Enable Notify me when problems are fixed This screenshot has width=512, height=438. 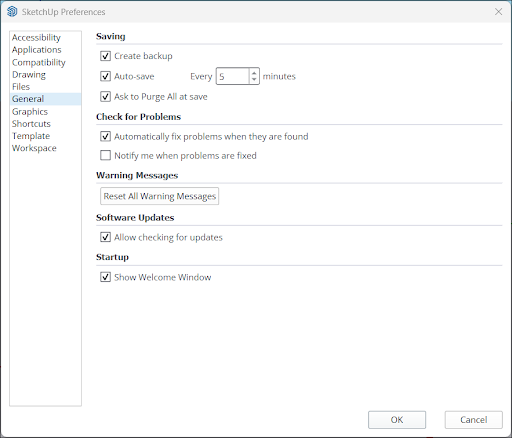105,155
